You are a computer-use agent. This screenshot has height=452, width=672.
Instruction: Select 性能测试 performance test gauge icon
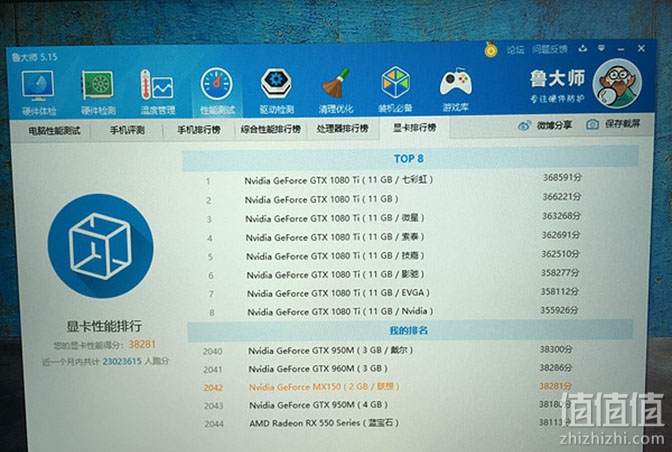pyautogui.click(x=217, y=92)
